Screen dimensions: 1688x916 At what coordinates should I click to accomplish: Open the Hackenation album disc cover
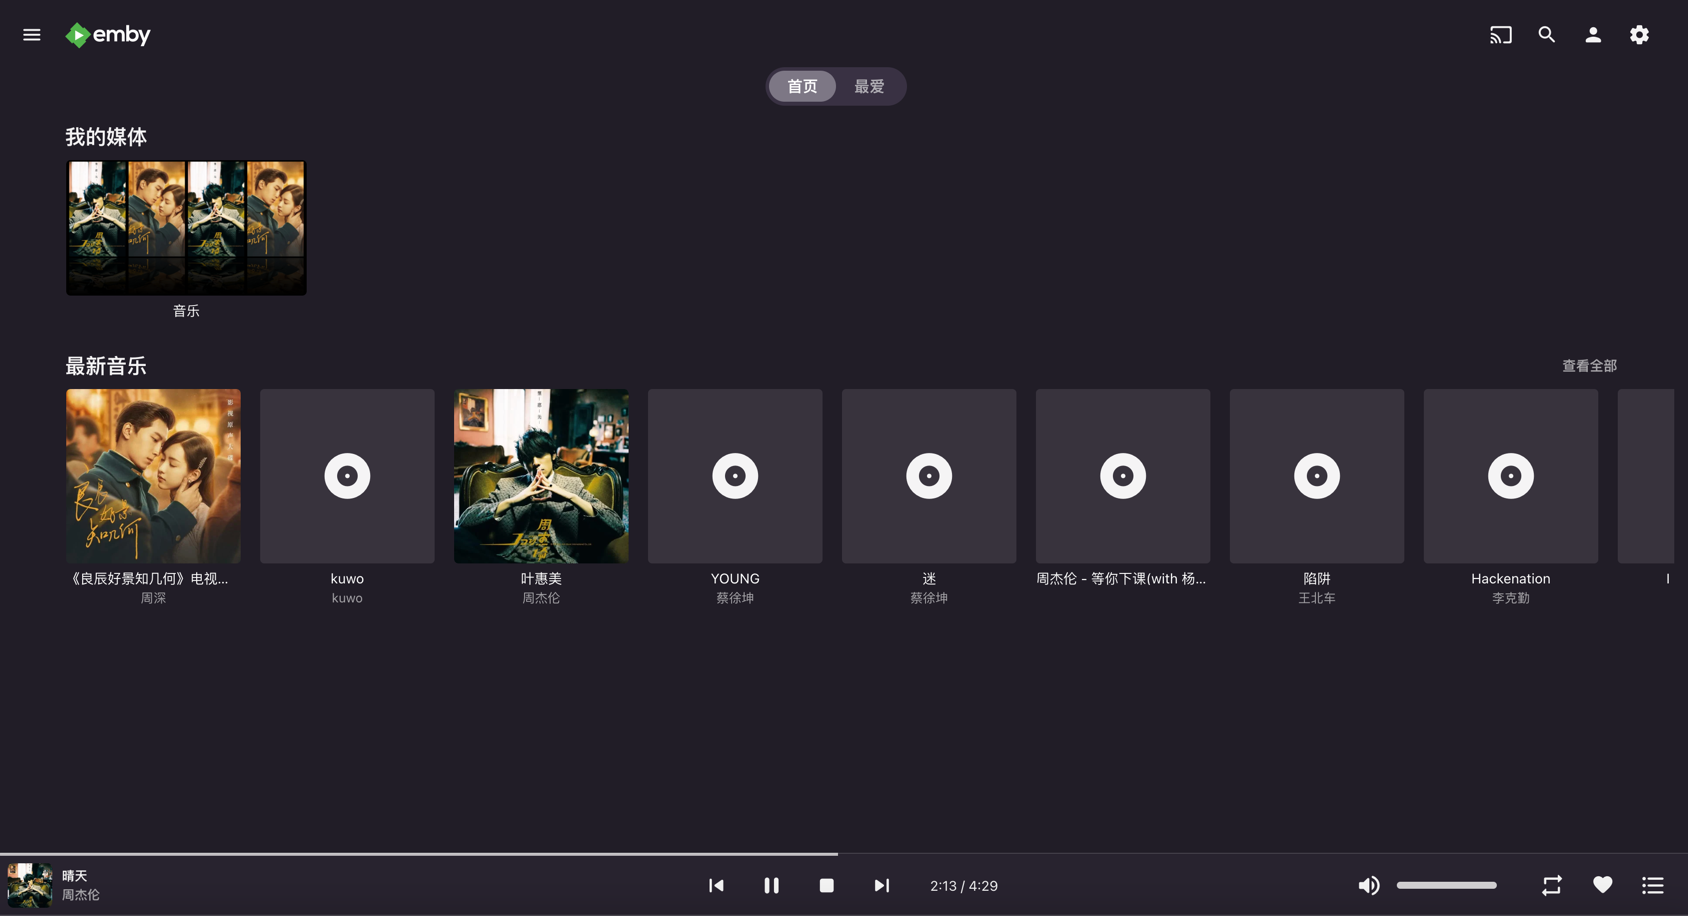point(1511,476)
